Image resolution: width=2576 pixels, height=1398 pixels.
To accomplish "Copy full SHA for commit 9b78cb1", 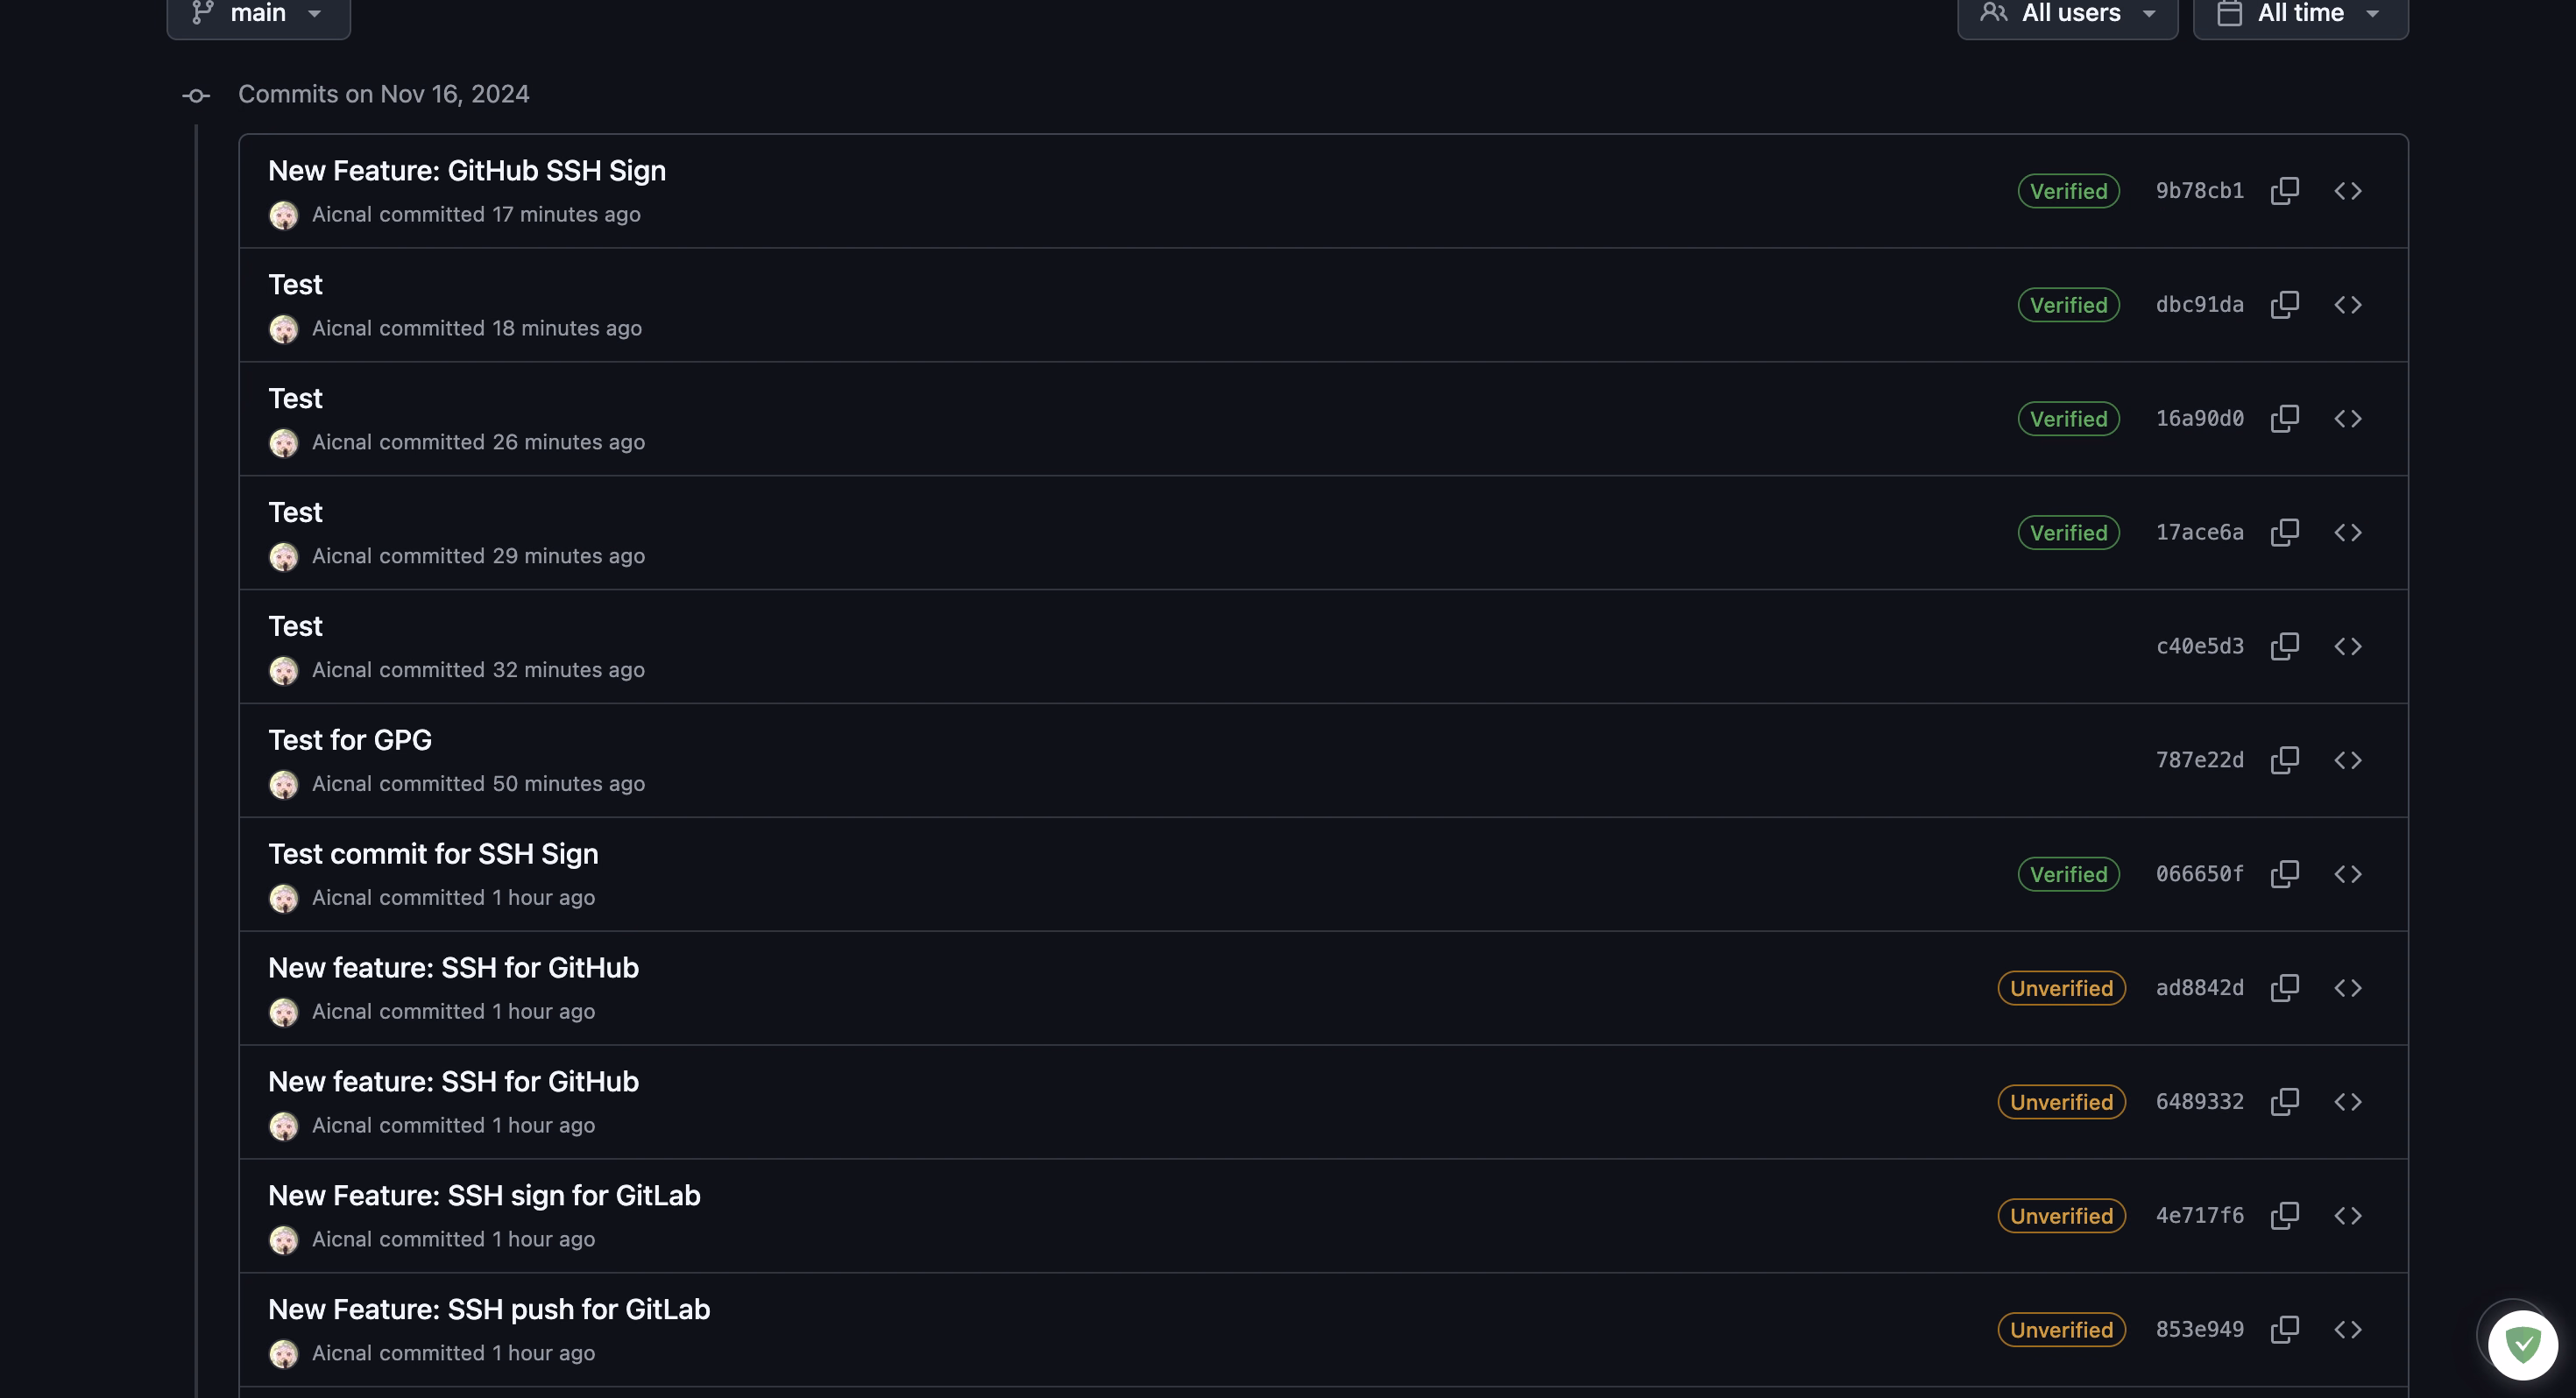I will pyautogui.click(x=2285, y=191).
